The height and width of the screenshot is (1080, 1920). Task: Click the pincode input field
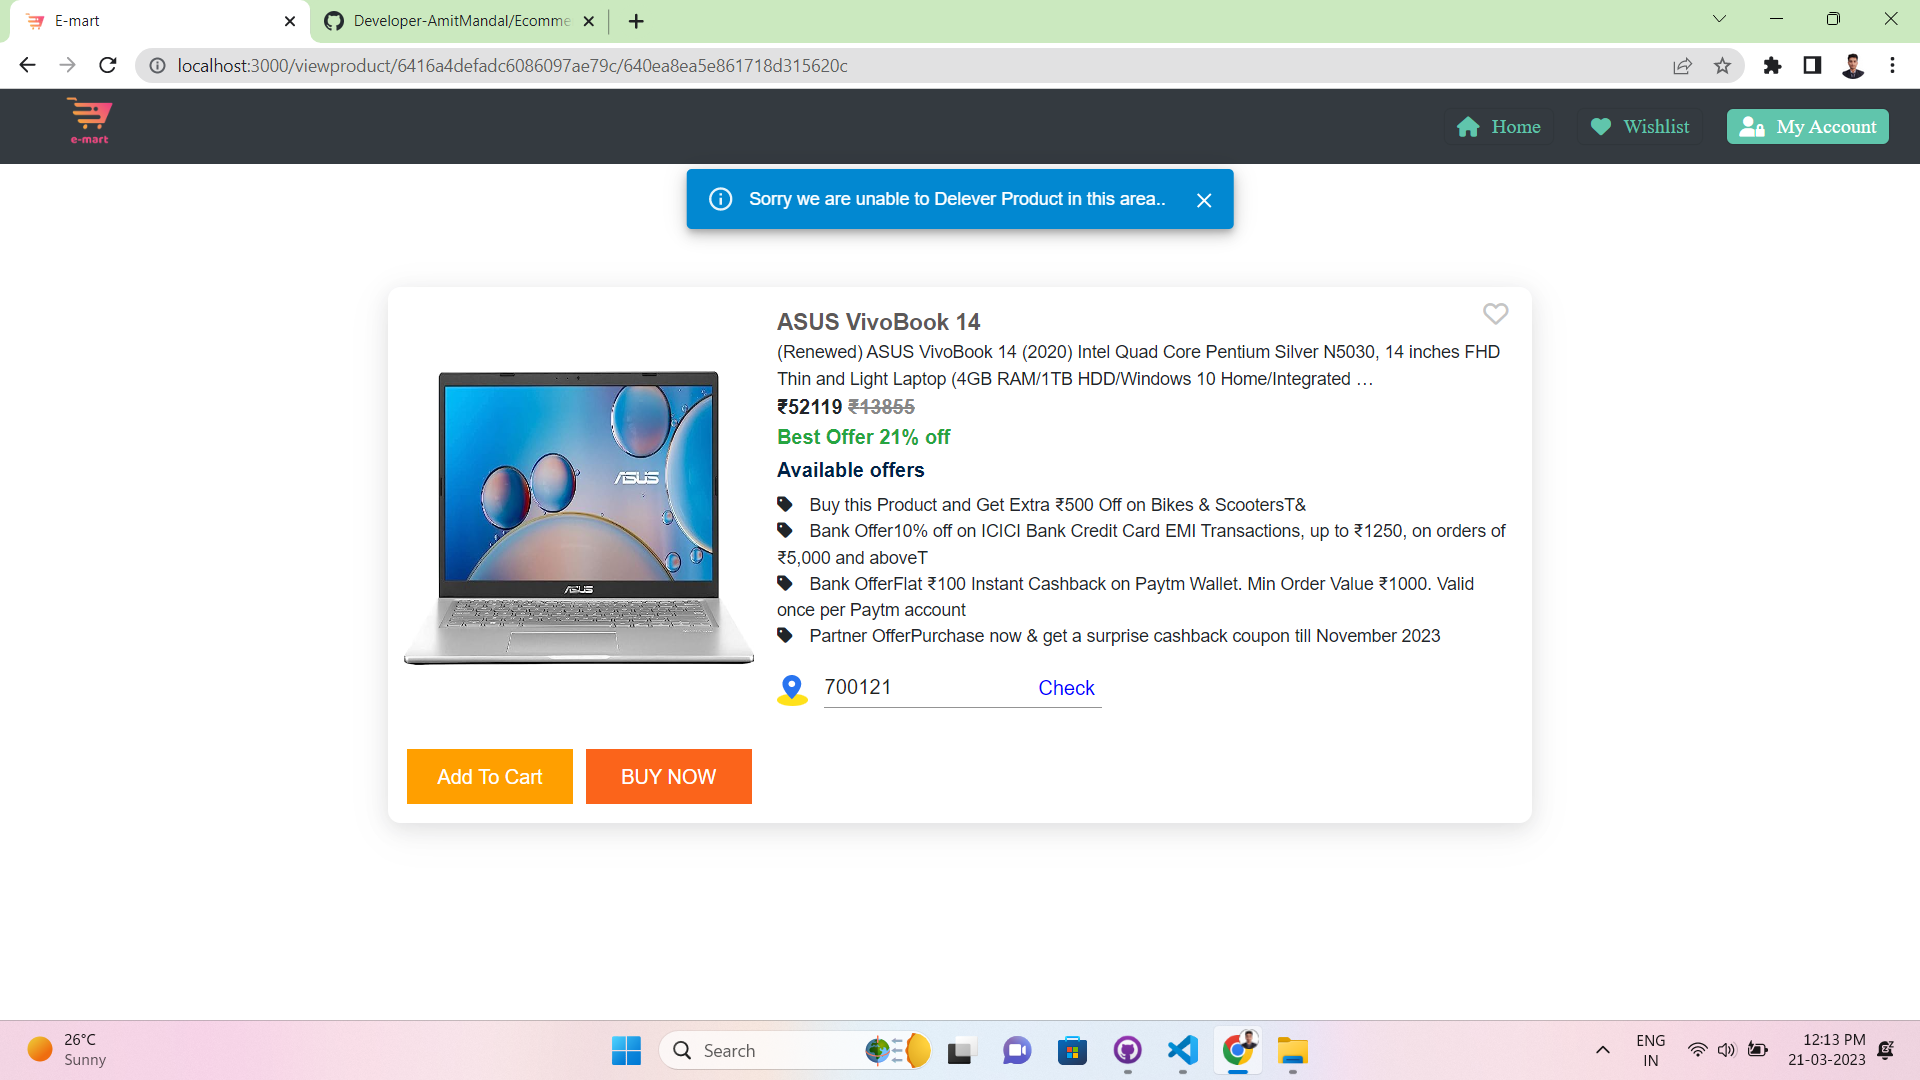tap(920, 688)
